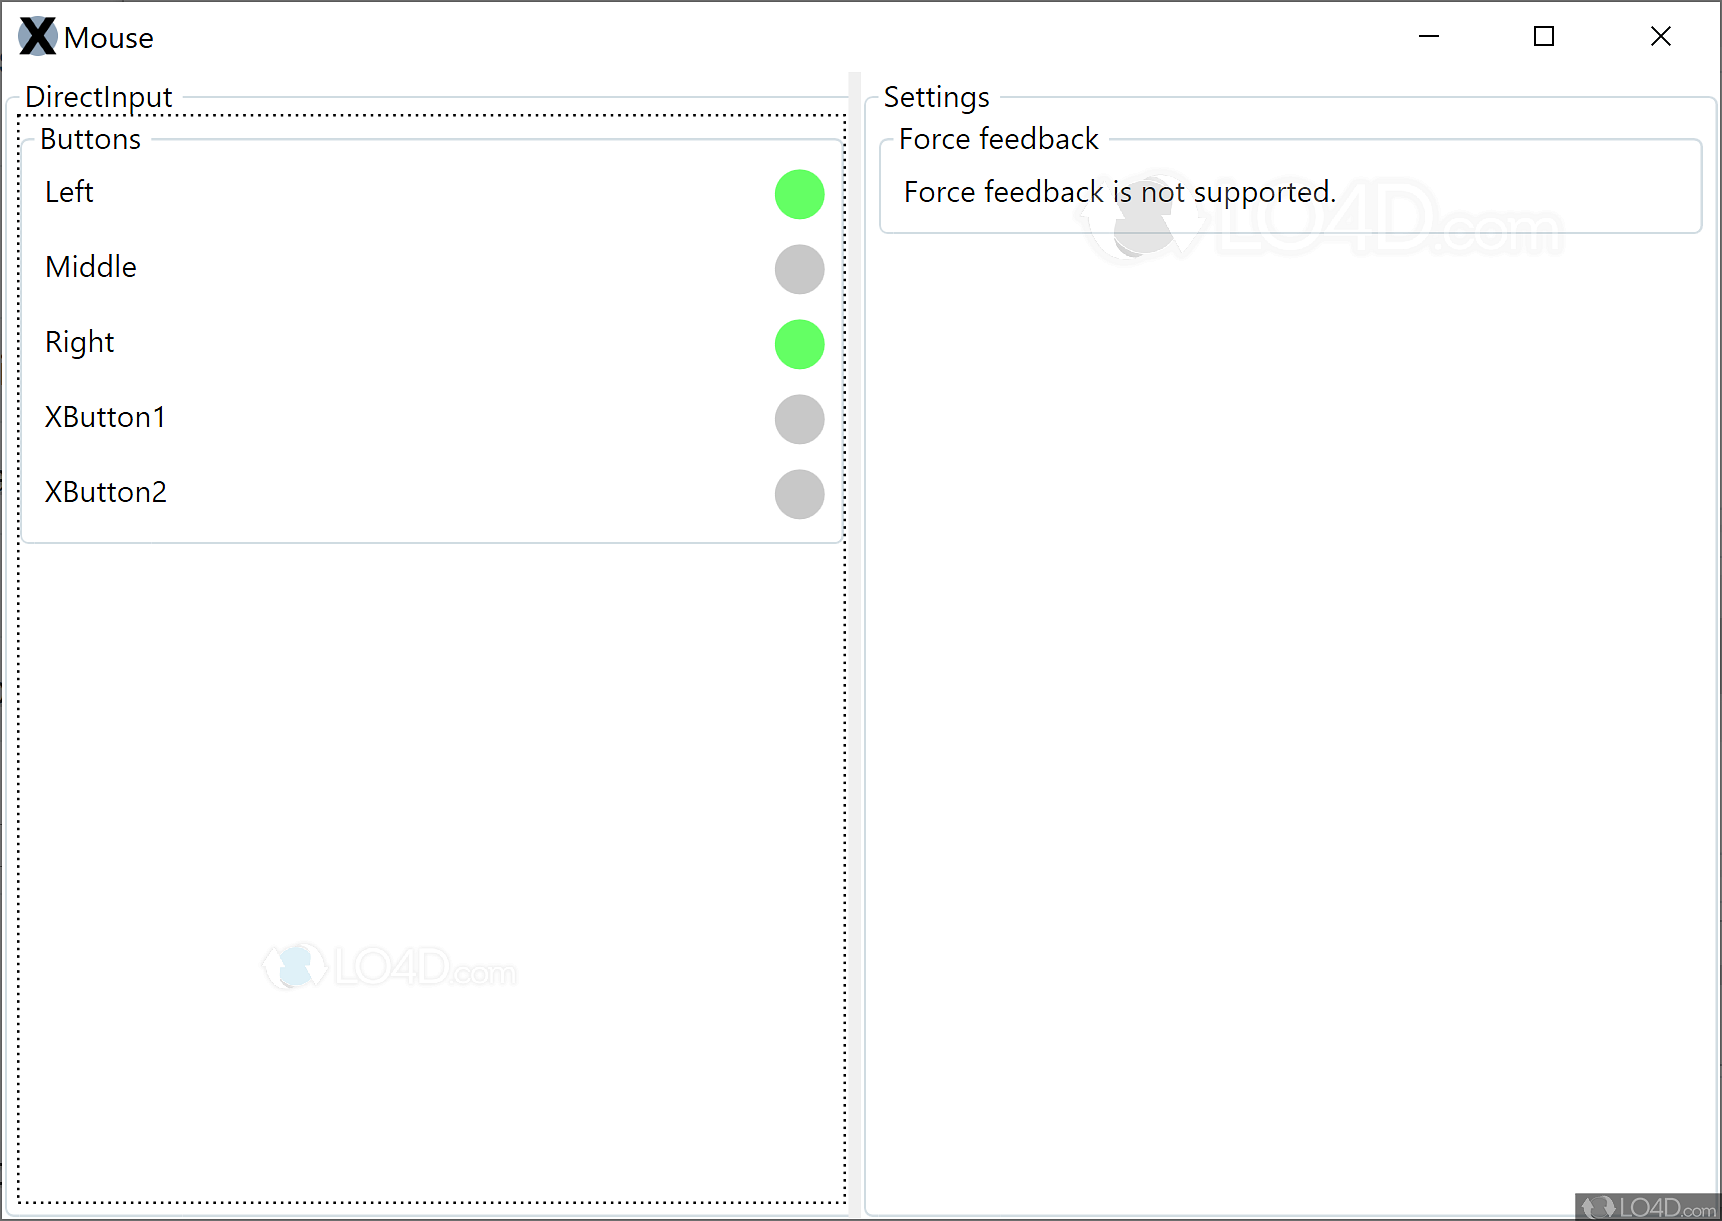Toggle the Left mouse button status light

pos(798,194)
